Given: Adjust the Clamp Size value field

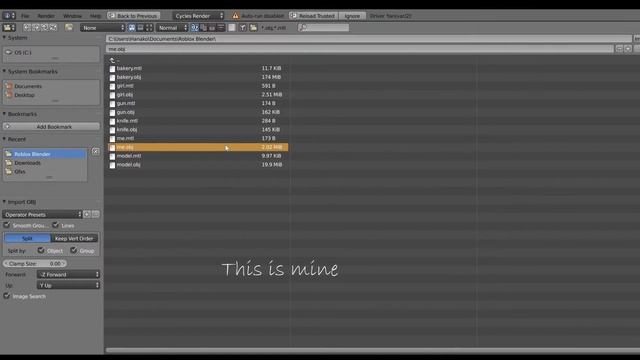Looking at the screenshot, I should point(35,264).
